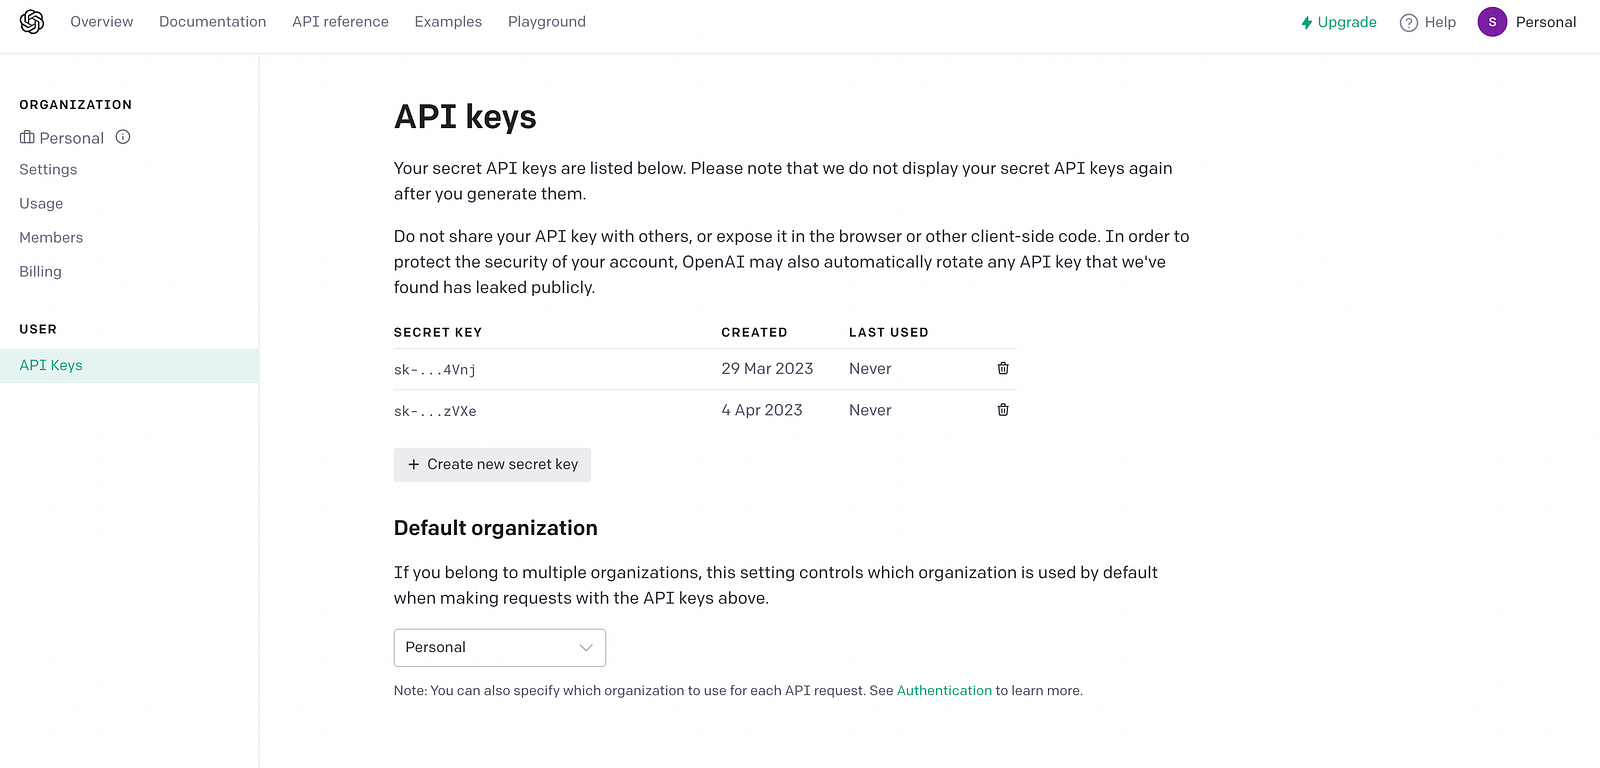This screenshot has width=1600, height=768.
Task: Open the Personal account menu label
Action: 1545,22
